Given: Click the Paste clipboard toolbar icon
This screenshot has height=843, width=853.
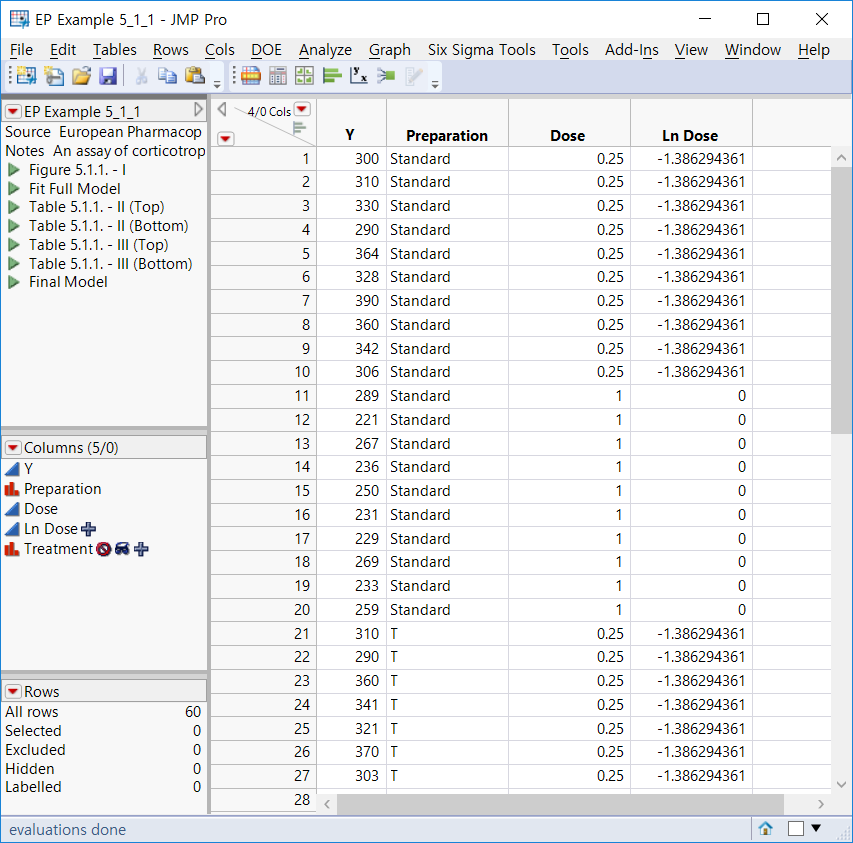Looking at the screenshot, I should (195, 76).
